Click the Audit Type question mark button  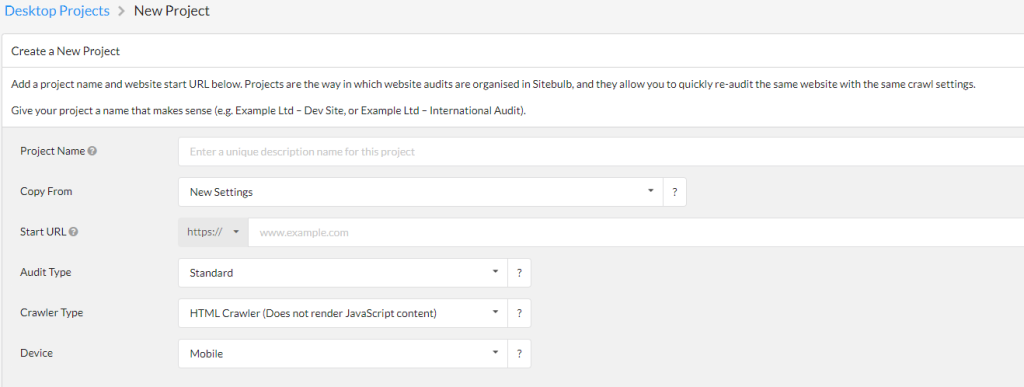pyautogui.click(x=519, y=273)
